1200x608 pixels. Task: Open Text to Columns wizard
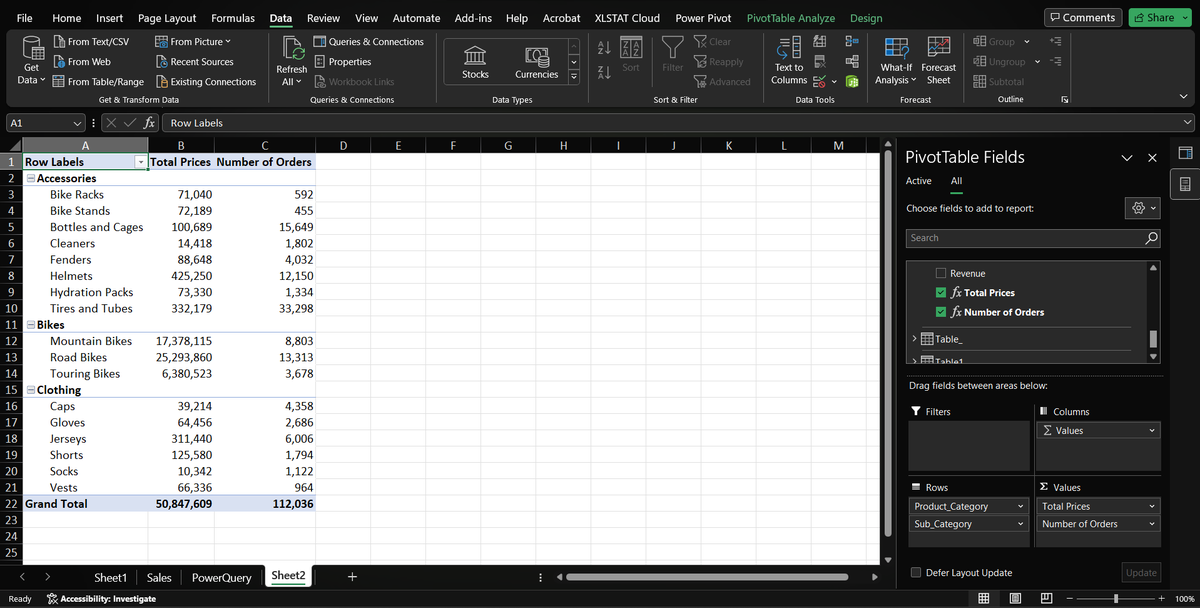click(x=789, y=62)
